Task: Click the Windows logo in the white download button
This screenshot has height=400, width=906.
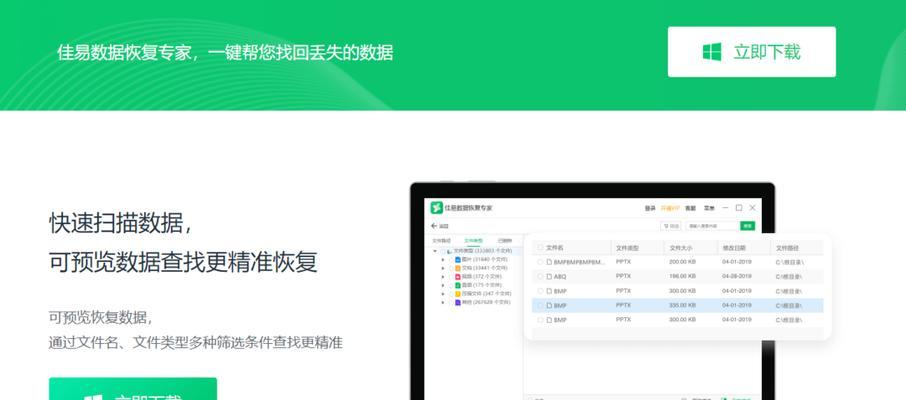Action: [712, 52]
